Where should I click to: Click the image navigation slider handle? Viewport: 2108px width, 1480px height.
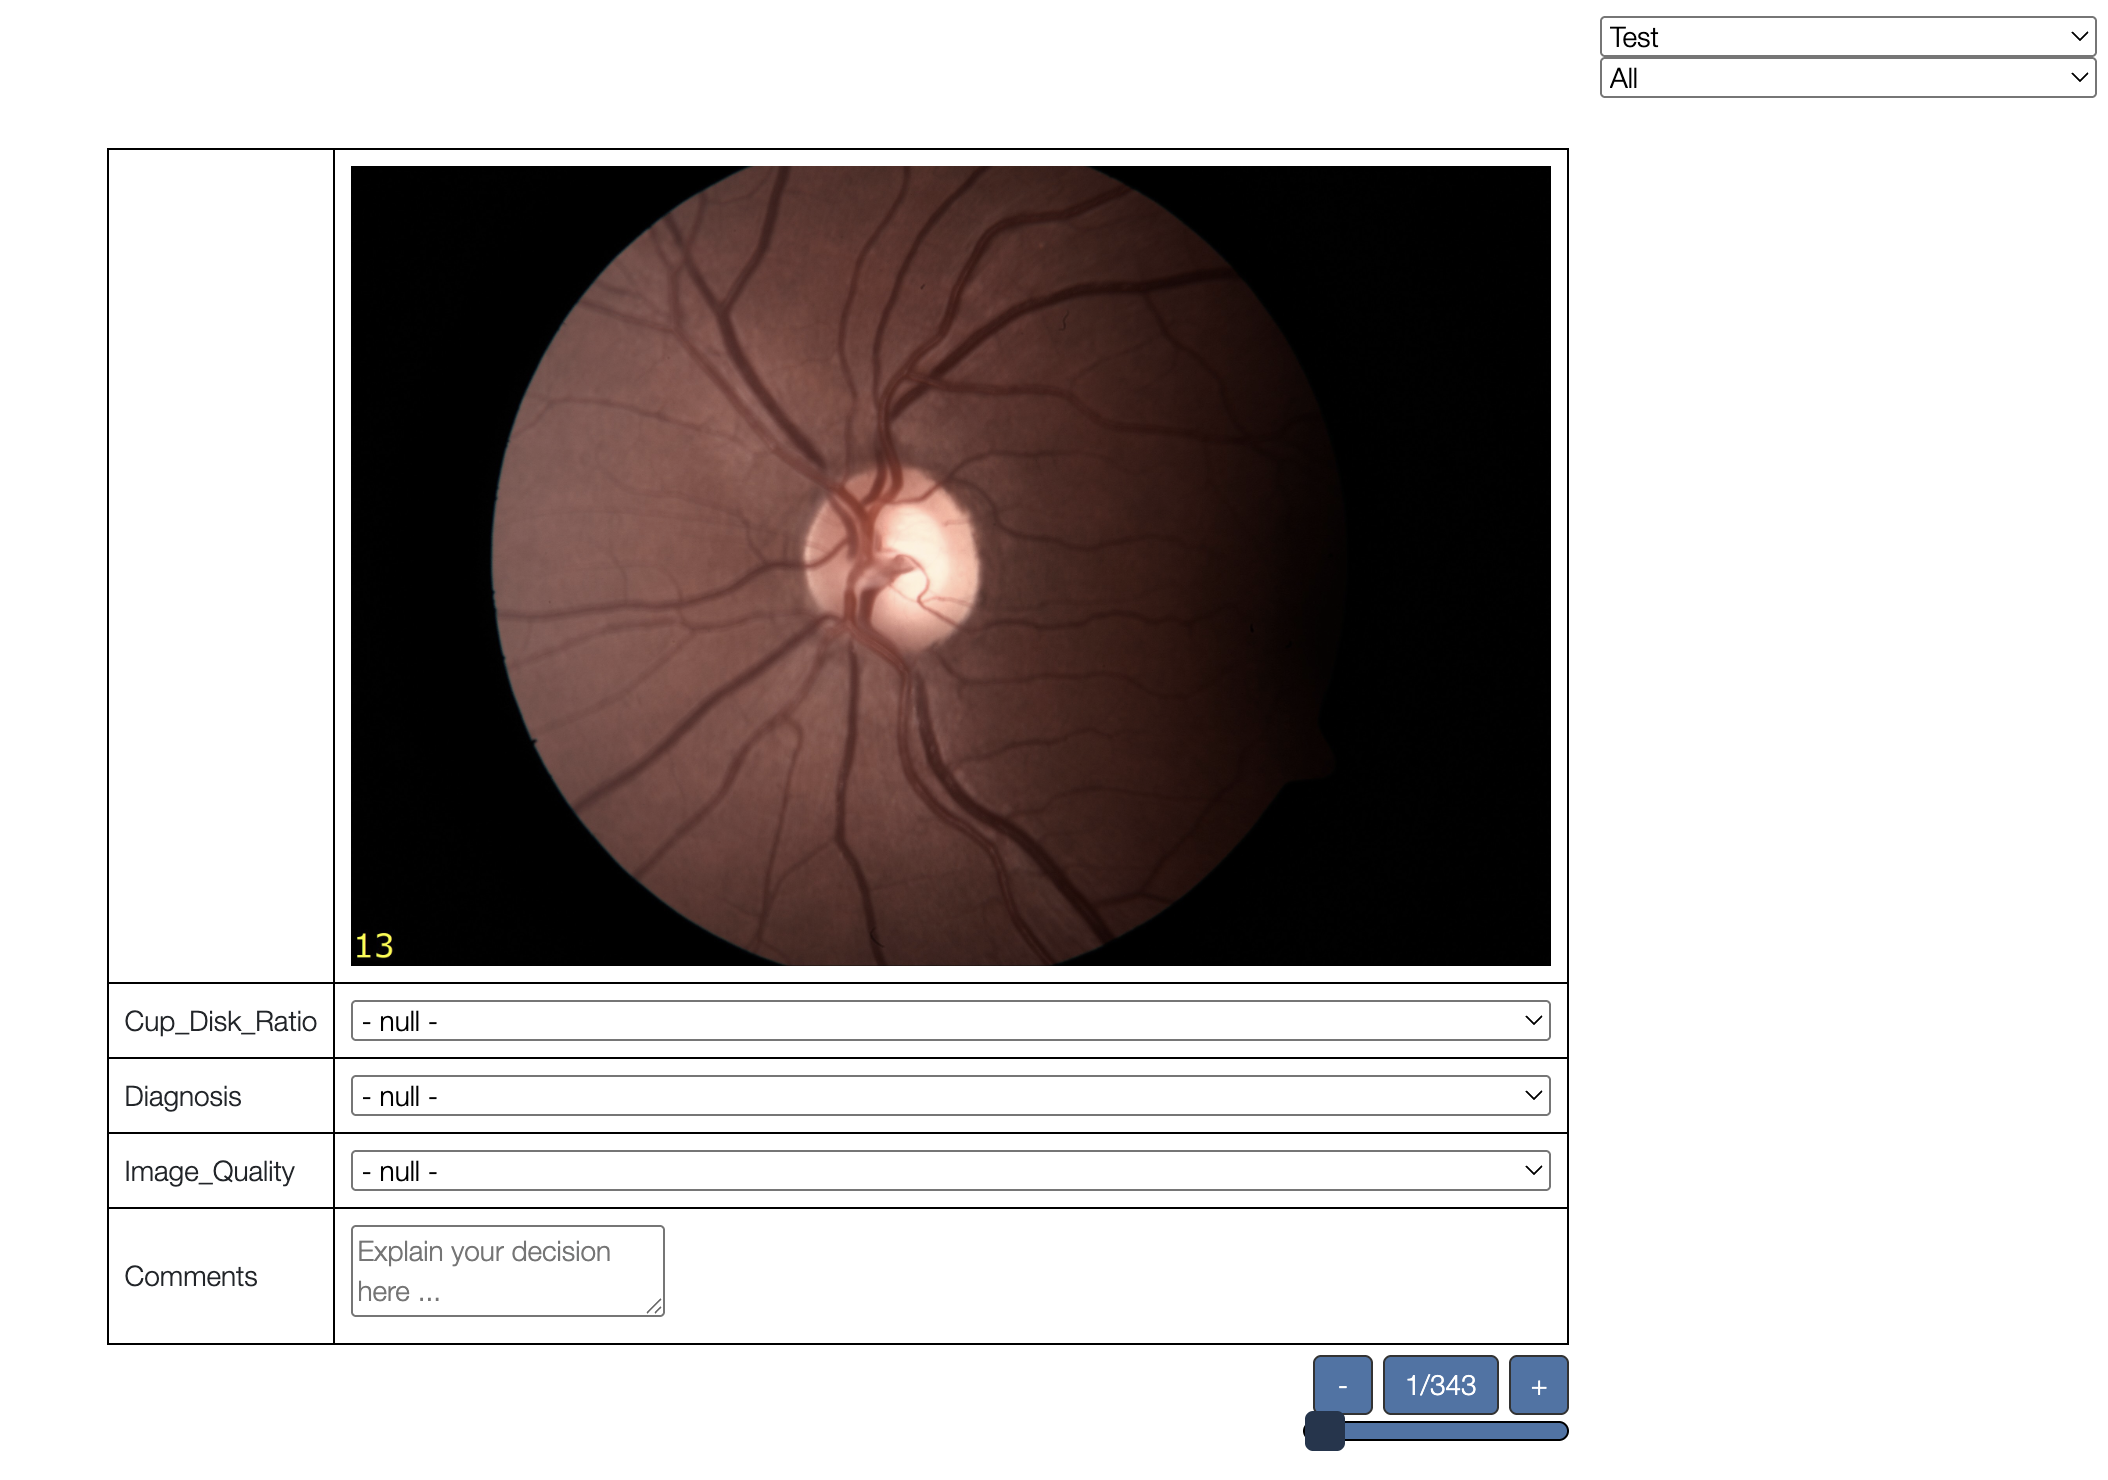[x=1325, y=1431]
